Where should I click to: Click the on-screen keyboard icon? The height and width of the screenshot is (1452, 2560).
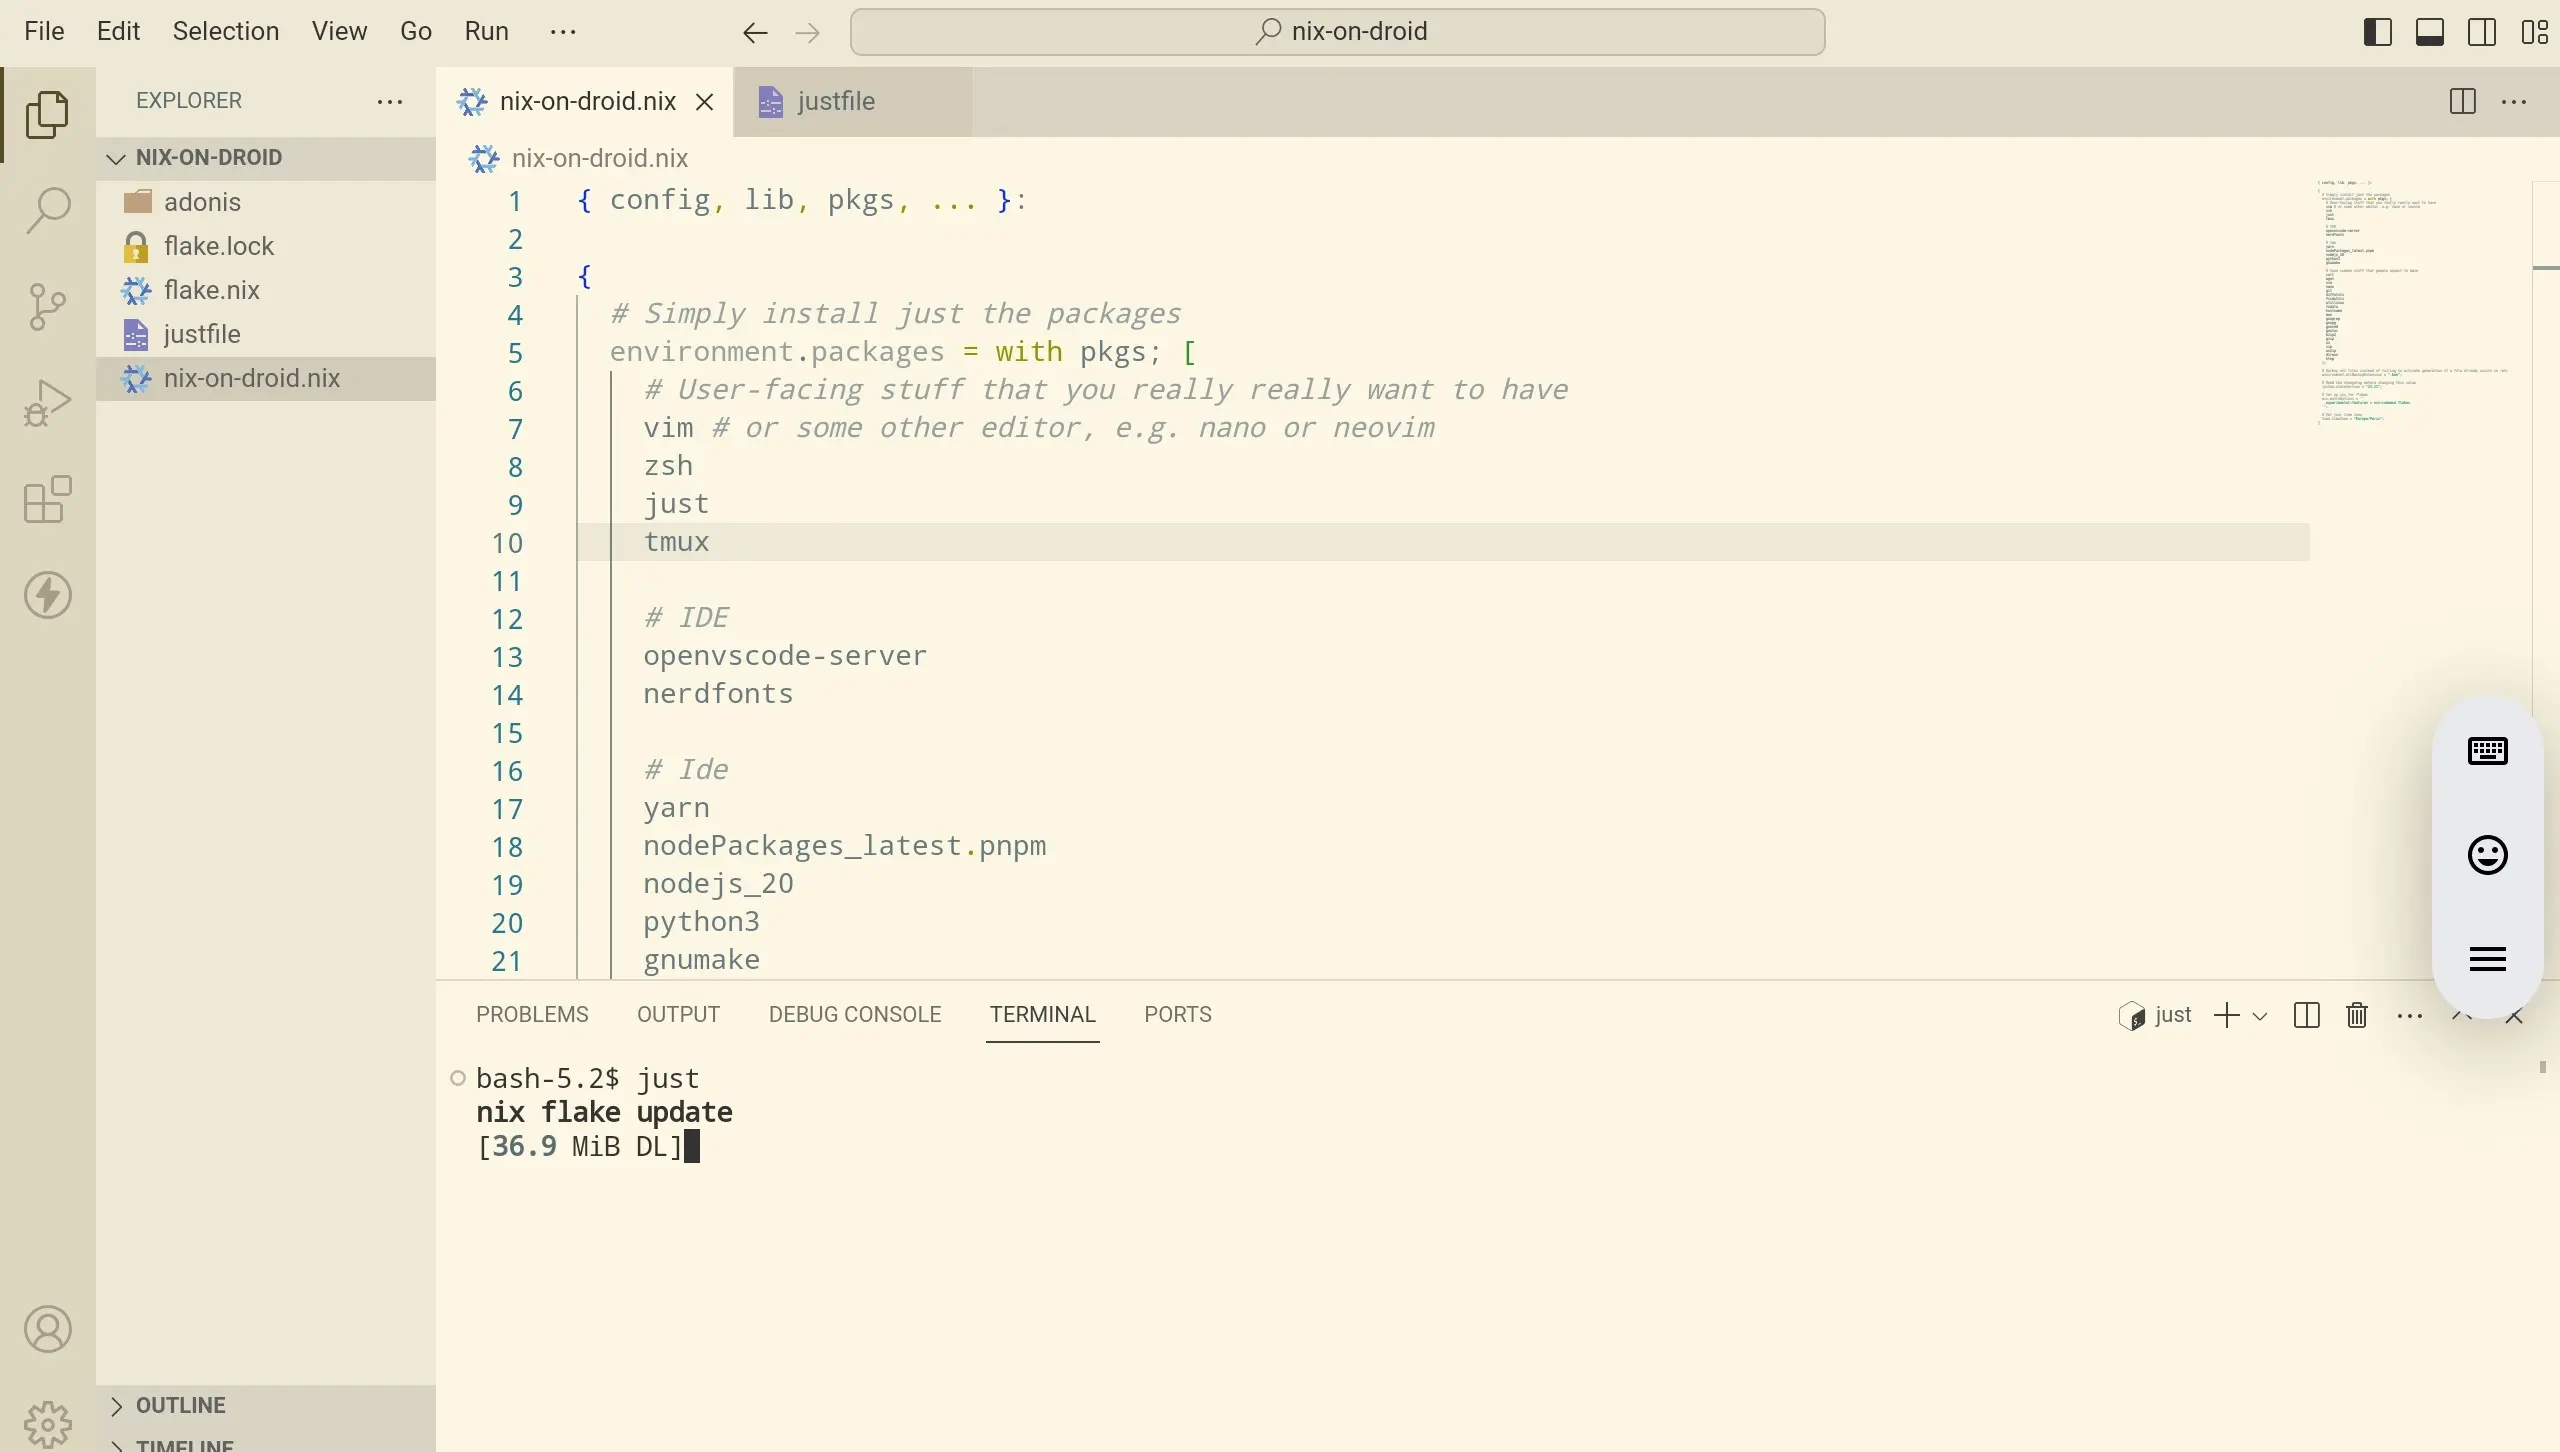[2487, 751]
